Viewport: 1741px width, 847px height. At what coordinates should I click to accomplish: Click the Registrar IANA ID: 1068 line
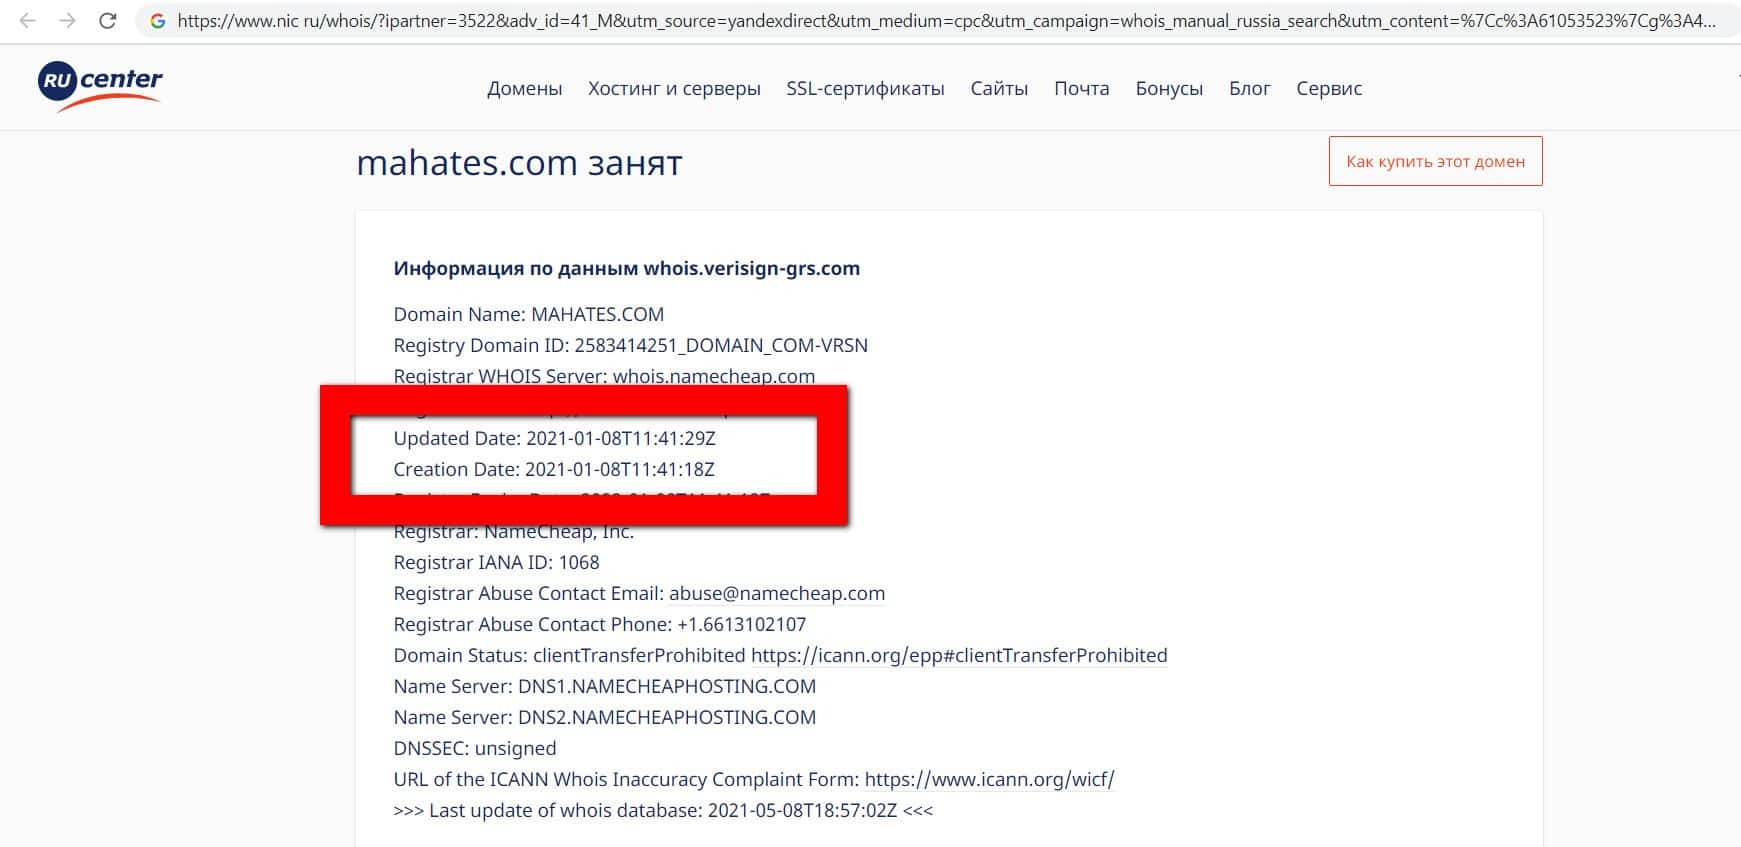[497, 562]
